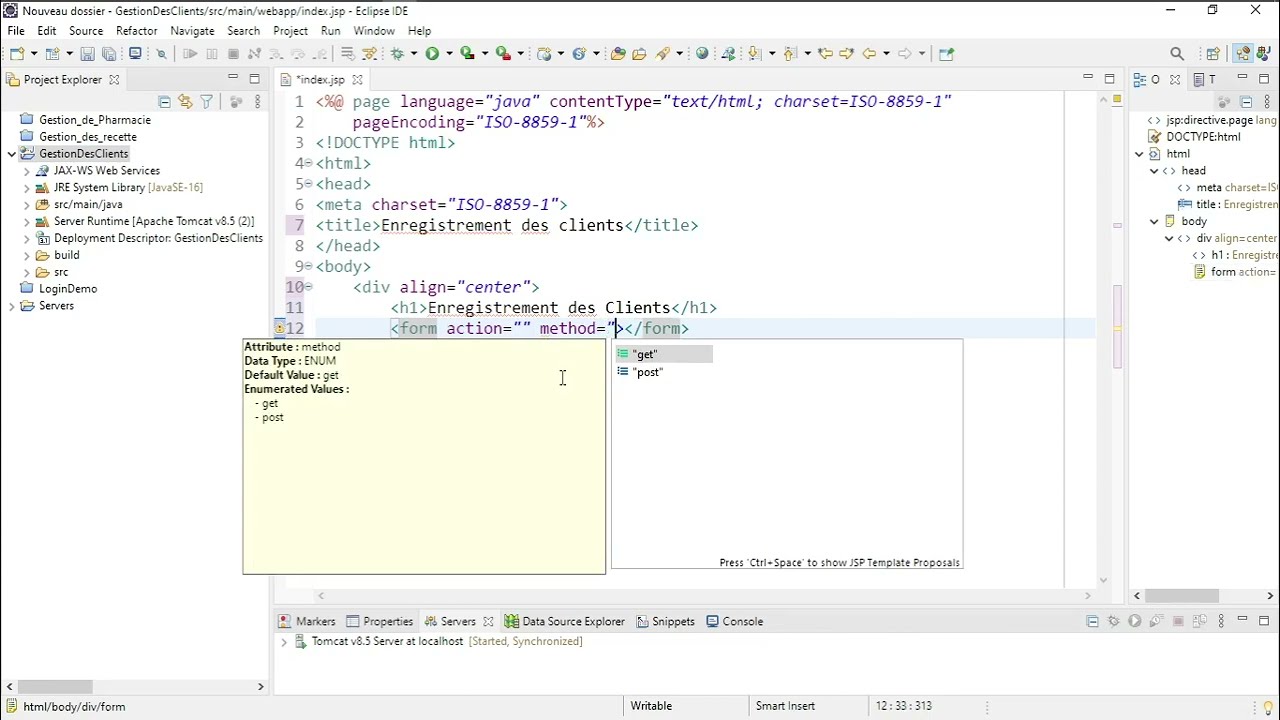Open the File menu
Viewport: 1280px width, 720px height.
coord(16,31)
